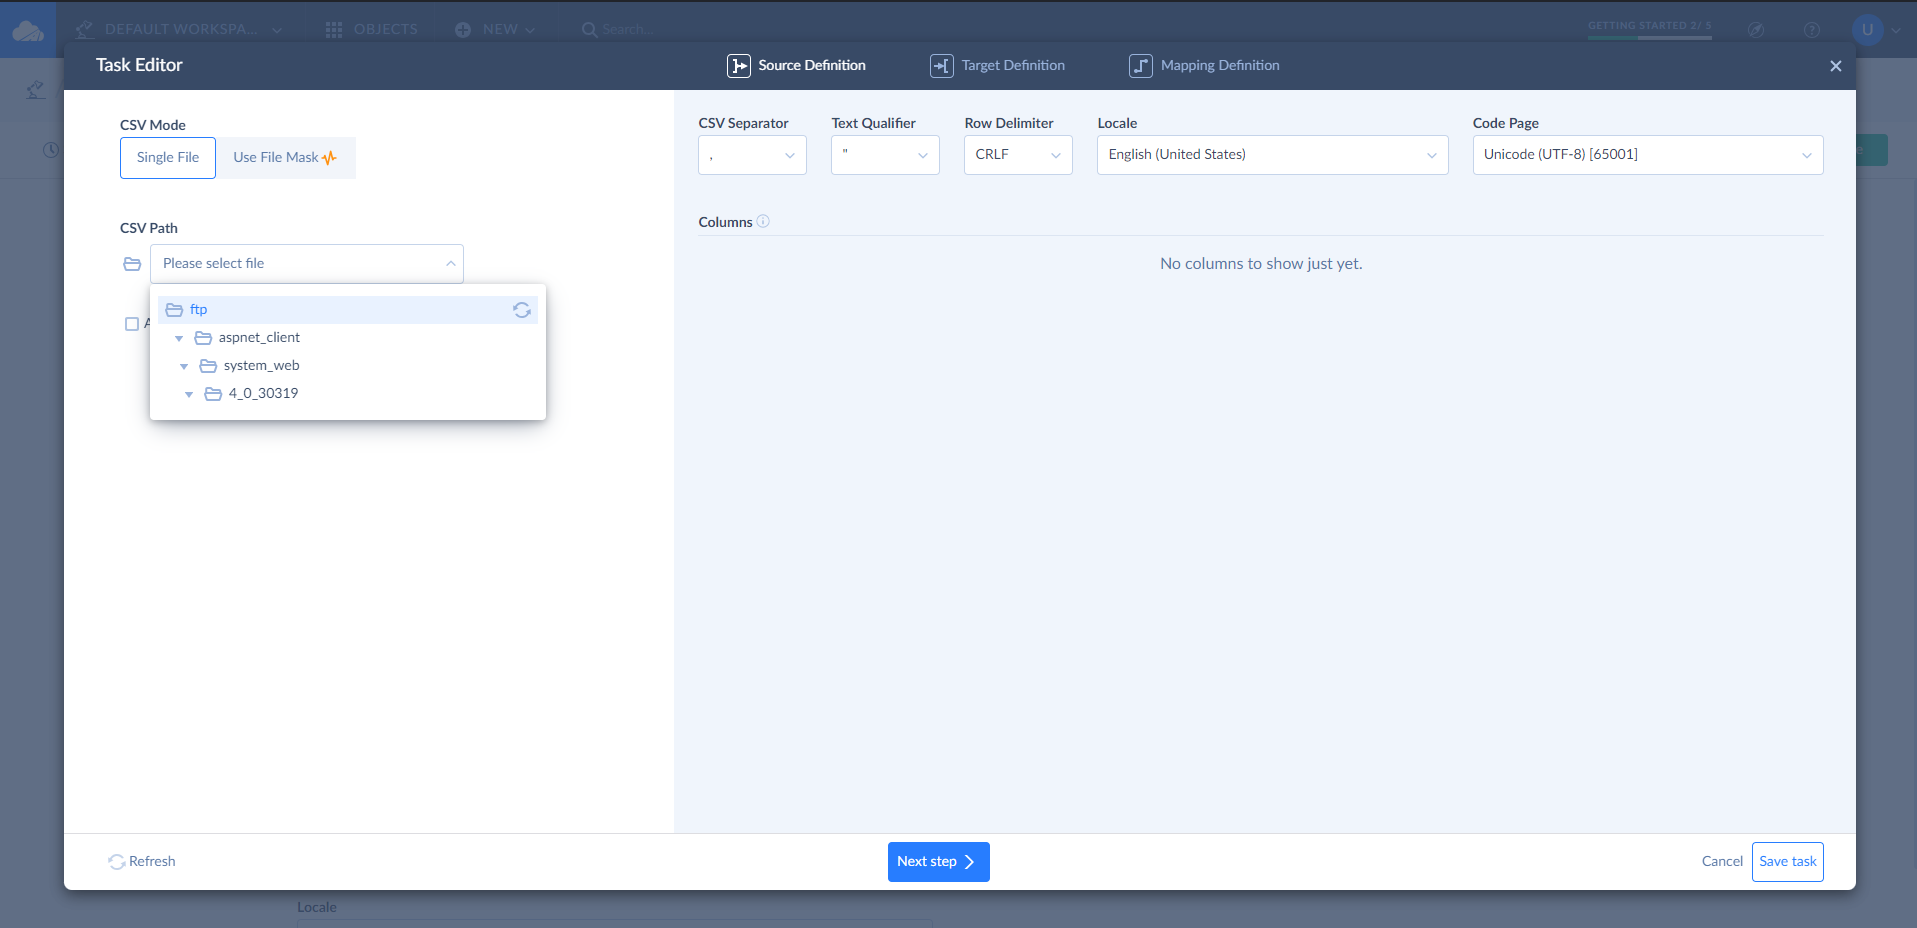The height and width of the screenshot is (928, 1917).
Task: Open the New menu
Action: (x=495, y=29)
